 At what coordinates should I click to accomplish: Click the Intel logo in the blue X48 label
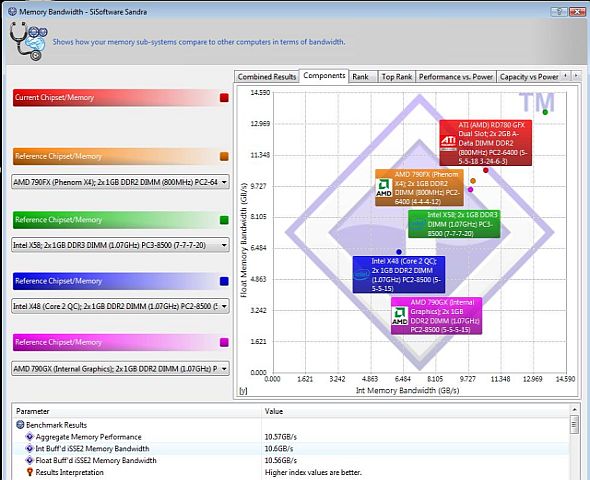(x=361, y=275)
